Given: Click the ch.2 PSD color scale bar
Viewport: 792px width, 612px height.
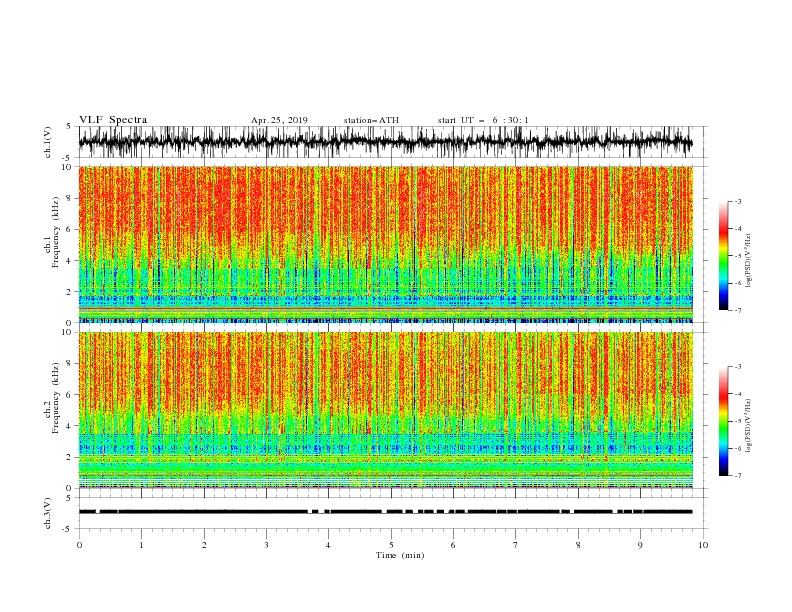Looking at the screenshot, I should pos(723,421).
